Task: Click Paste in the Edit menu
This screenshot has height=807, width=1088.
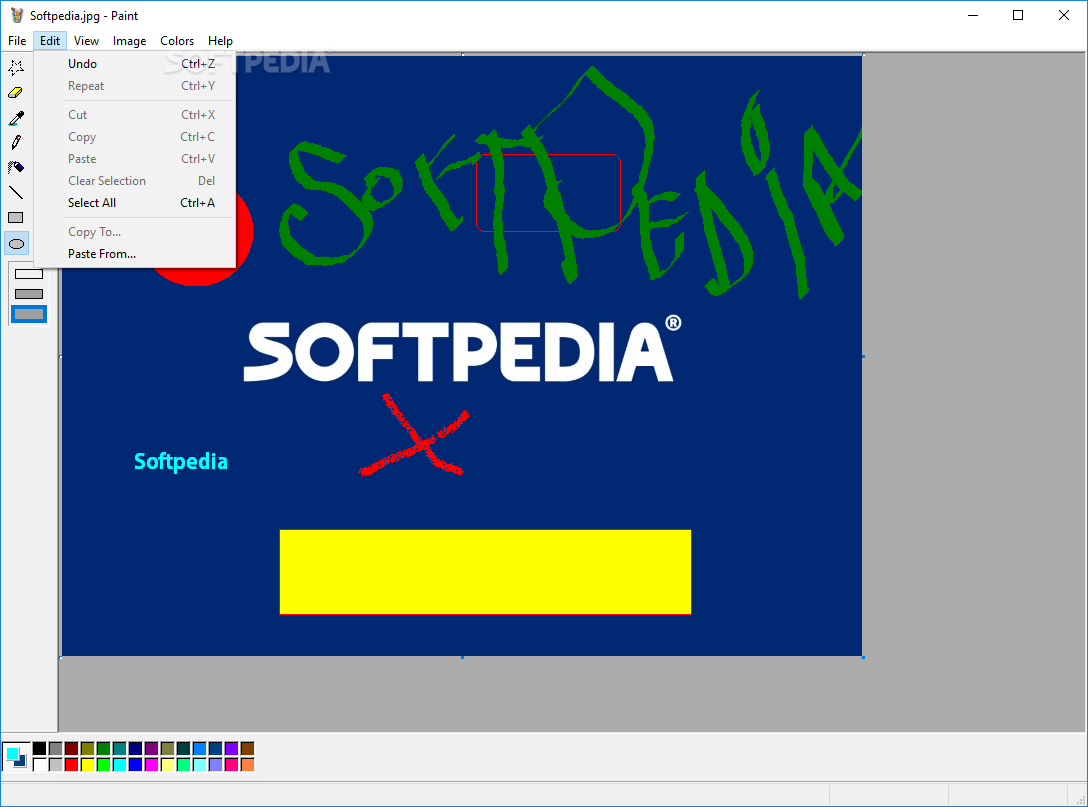Action: [x=135, y=159]
